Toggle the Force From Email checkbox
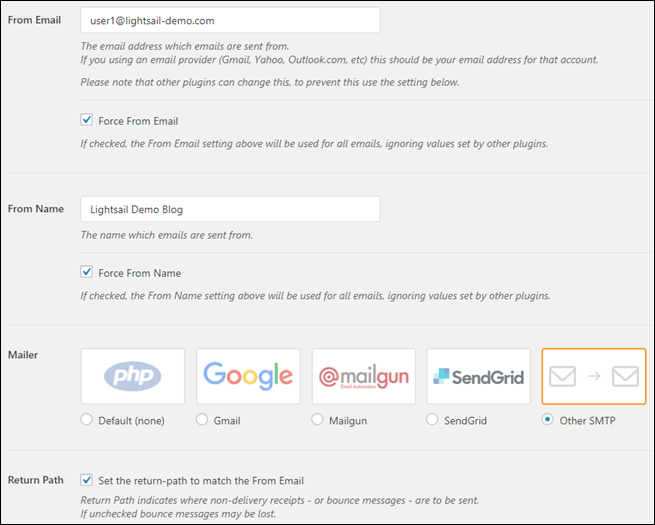Viewport: 655px width, 525px height. pyautogui.click(x=87, y=121)
